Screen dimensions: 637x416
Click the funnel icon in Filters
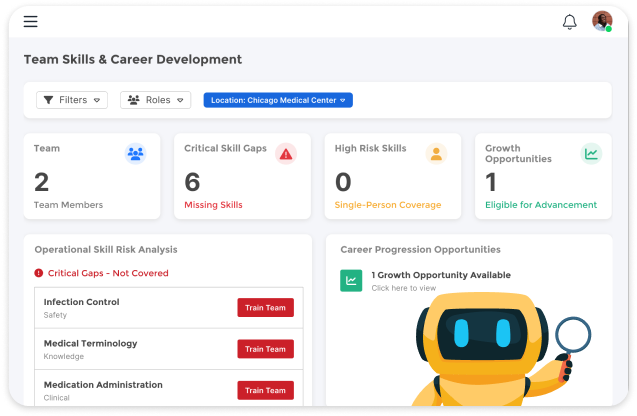click(x=48, y=100)
